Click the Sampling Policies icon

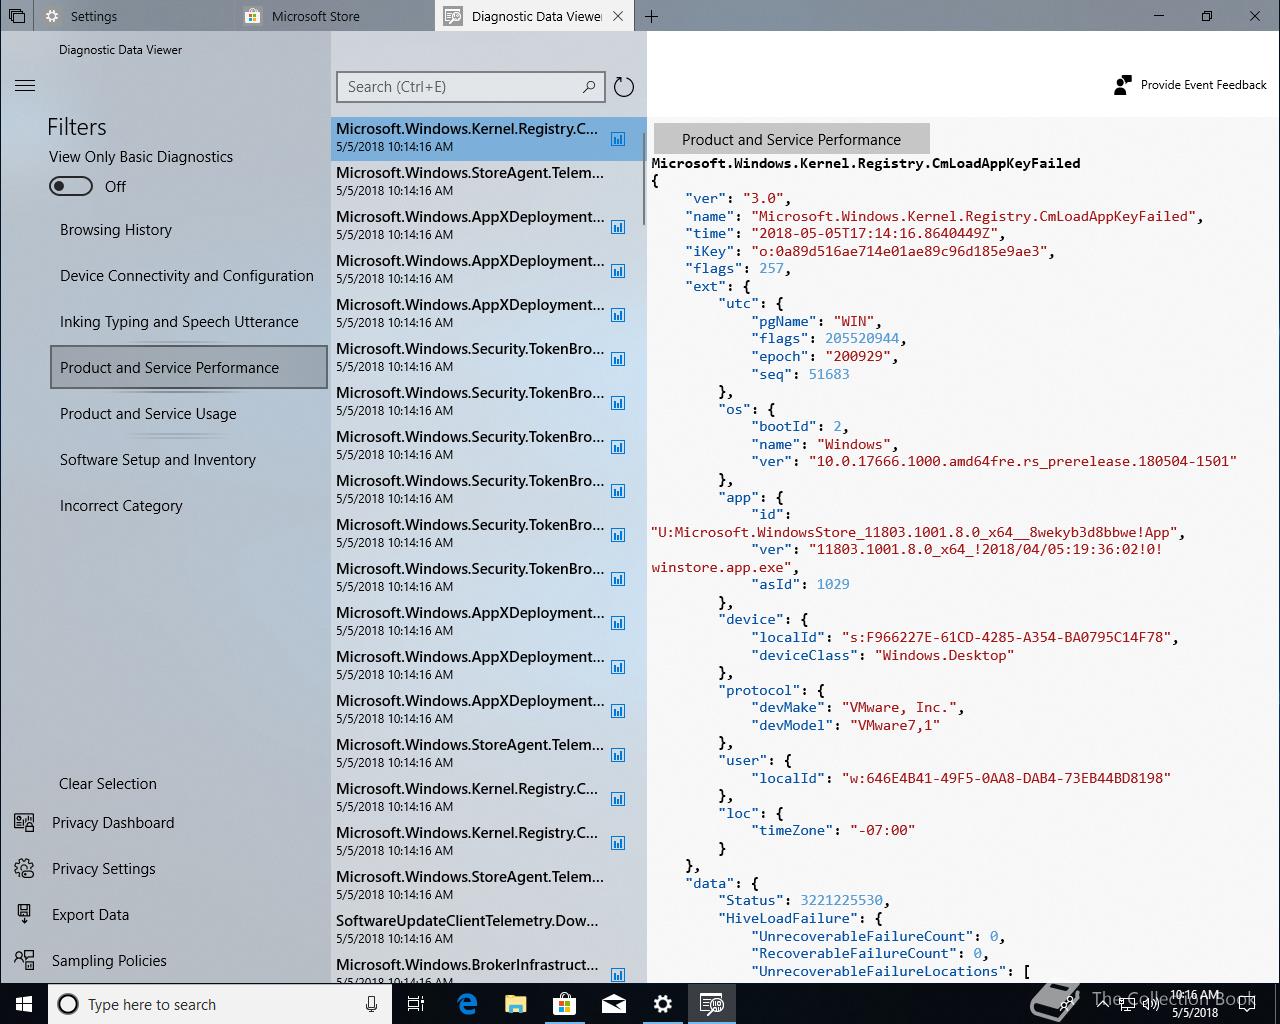coord(24,961)
